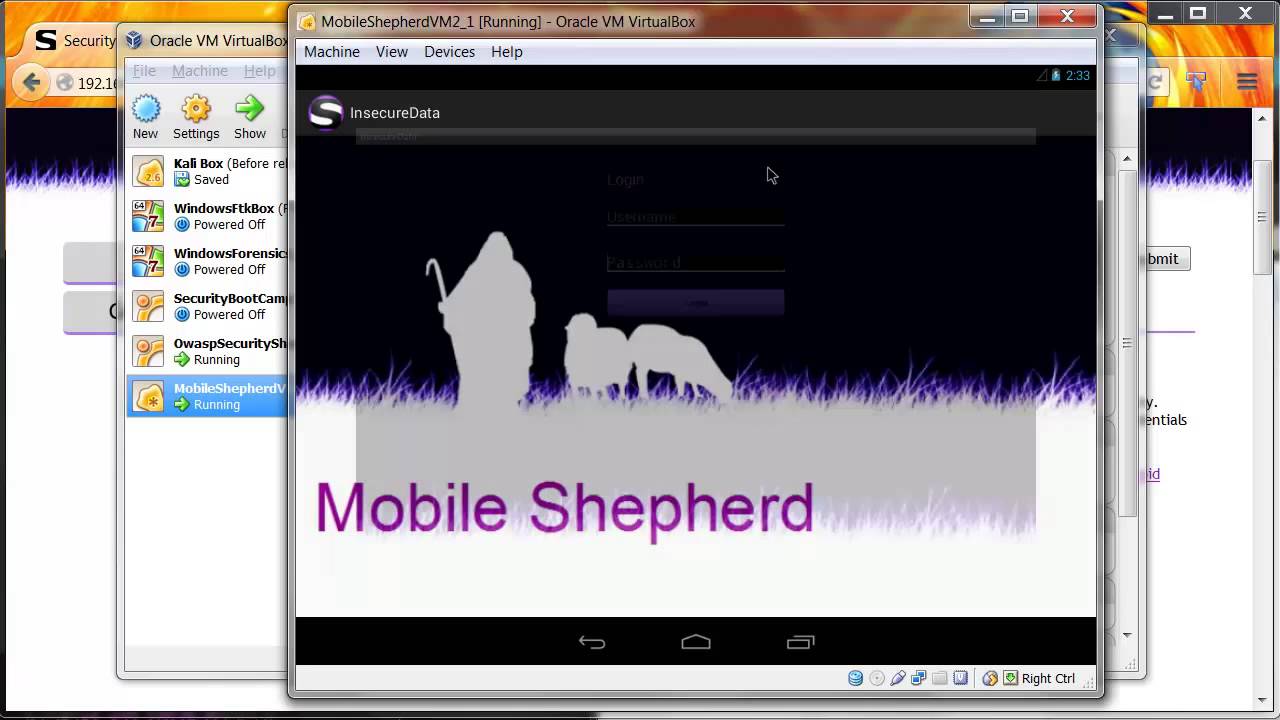1280x720 pixels.
Task: Switch to the Security browser tab
Action: pyautogui.click(x=75, y=40)
